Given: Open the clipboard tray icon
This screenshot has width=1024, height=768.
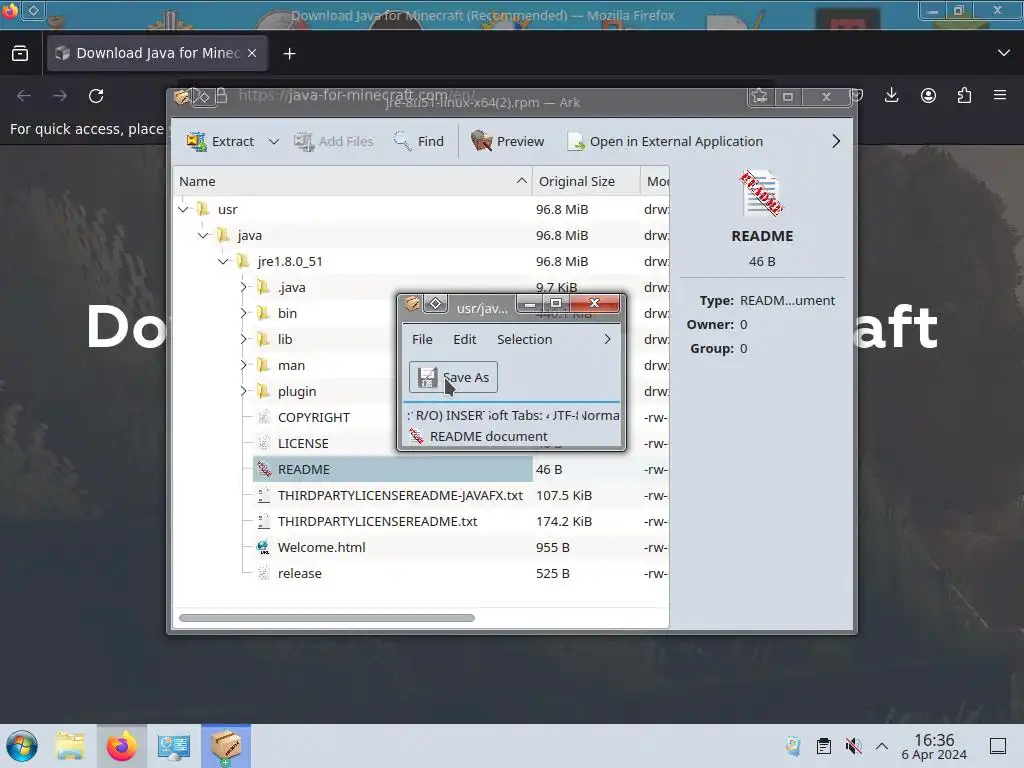Looking at the screenshot, I should (824, 746).
